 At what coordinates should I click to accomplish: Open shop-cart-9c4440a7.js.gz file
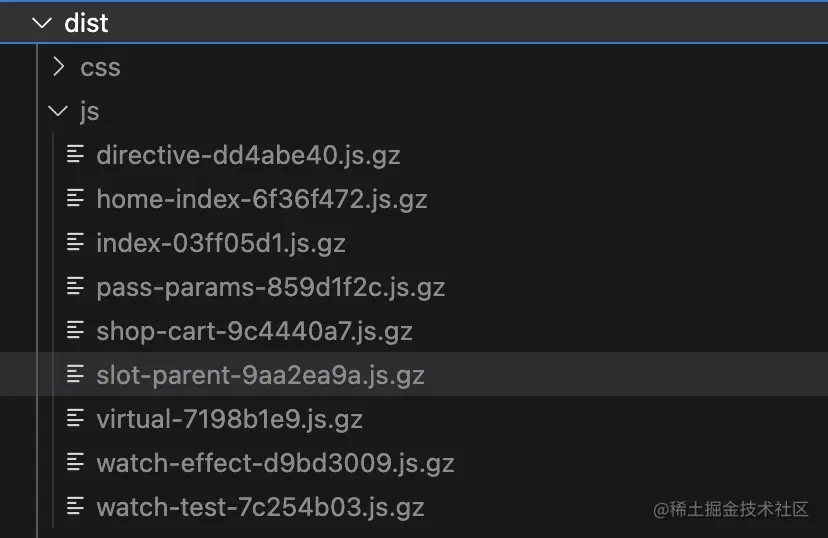(254, 331)
